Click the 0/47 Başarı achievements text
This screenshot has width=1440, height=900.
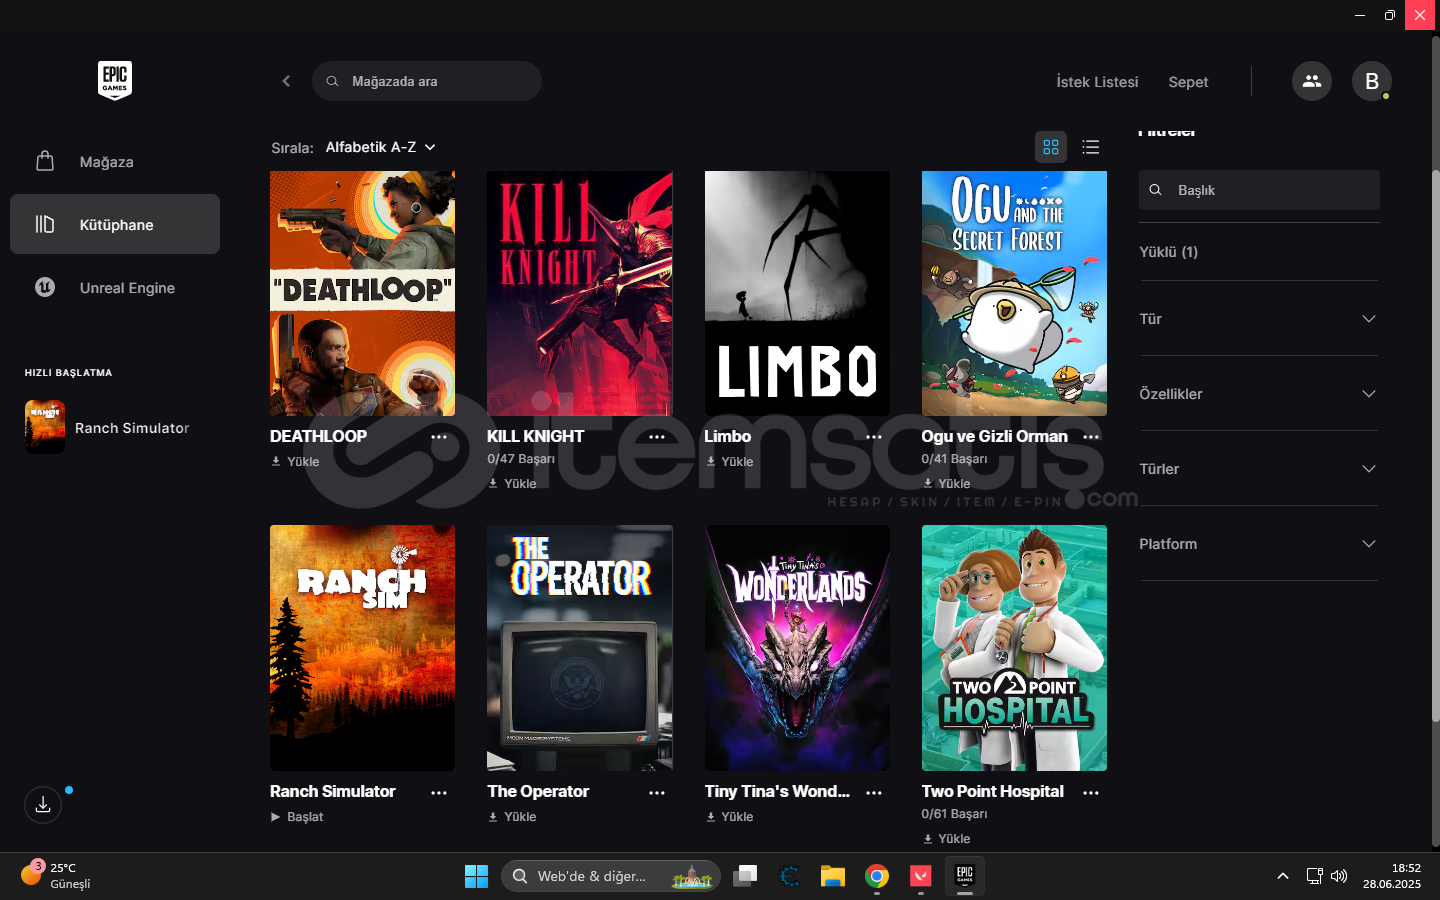[521, 459]
